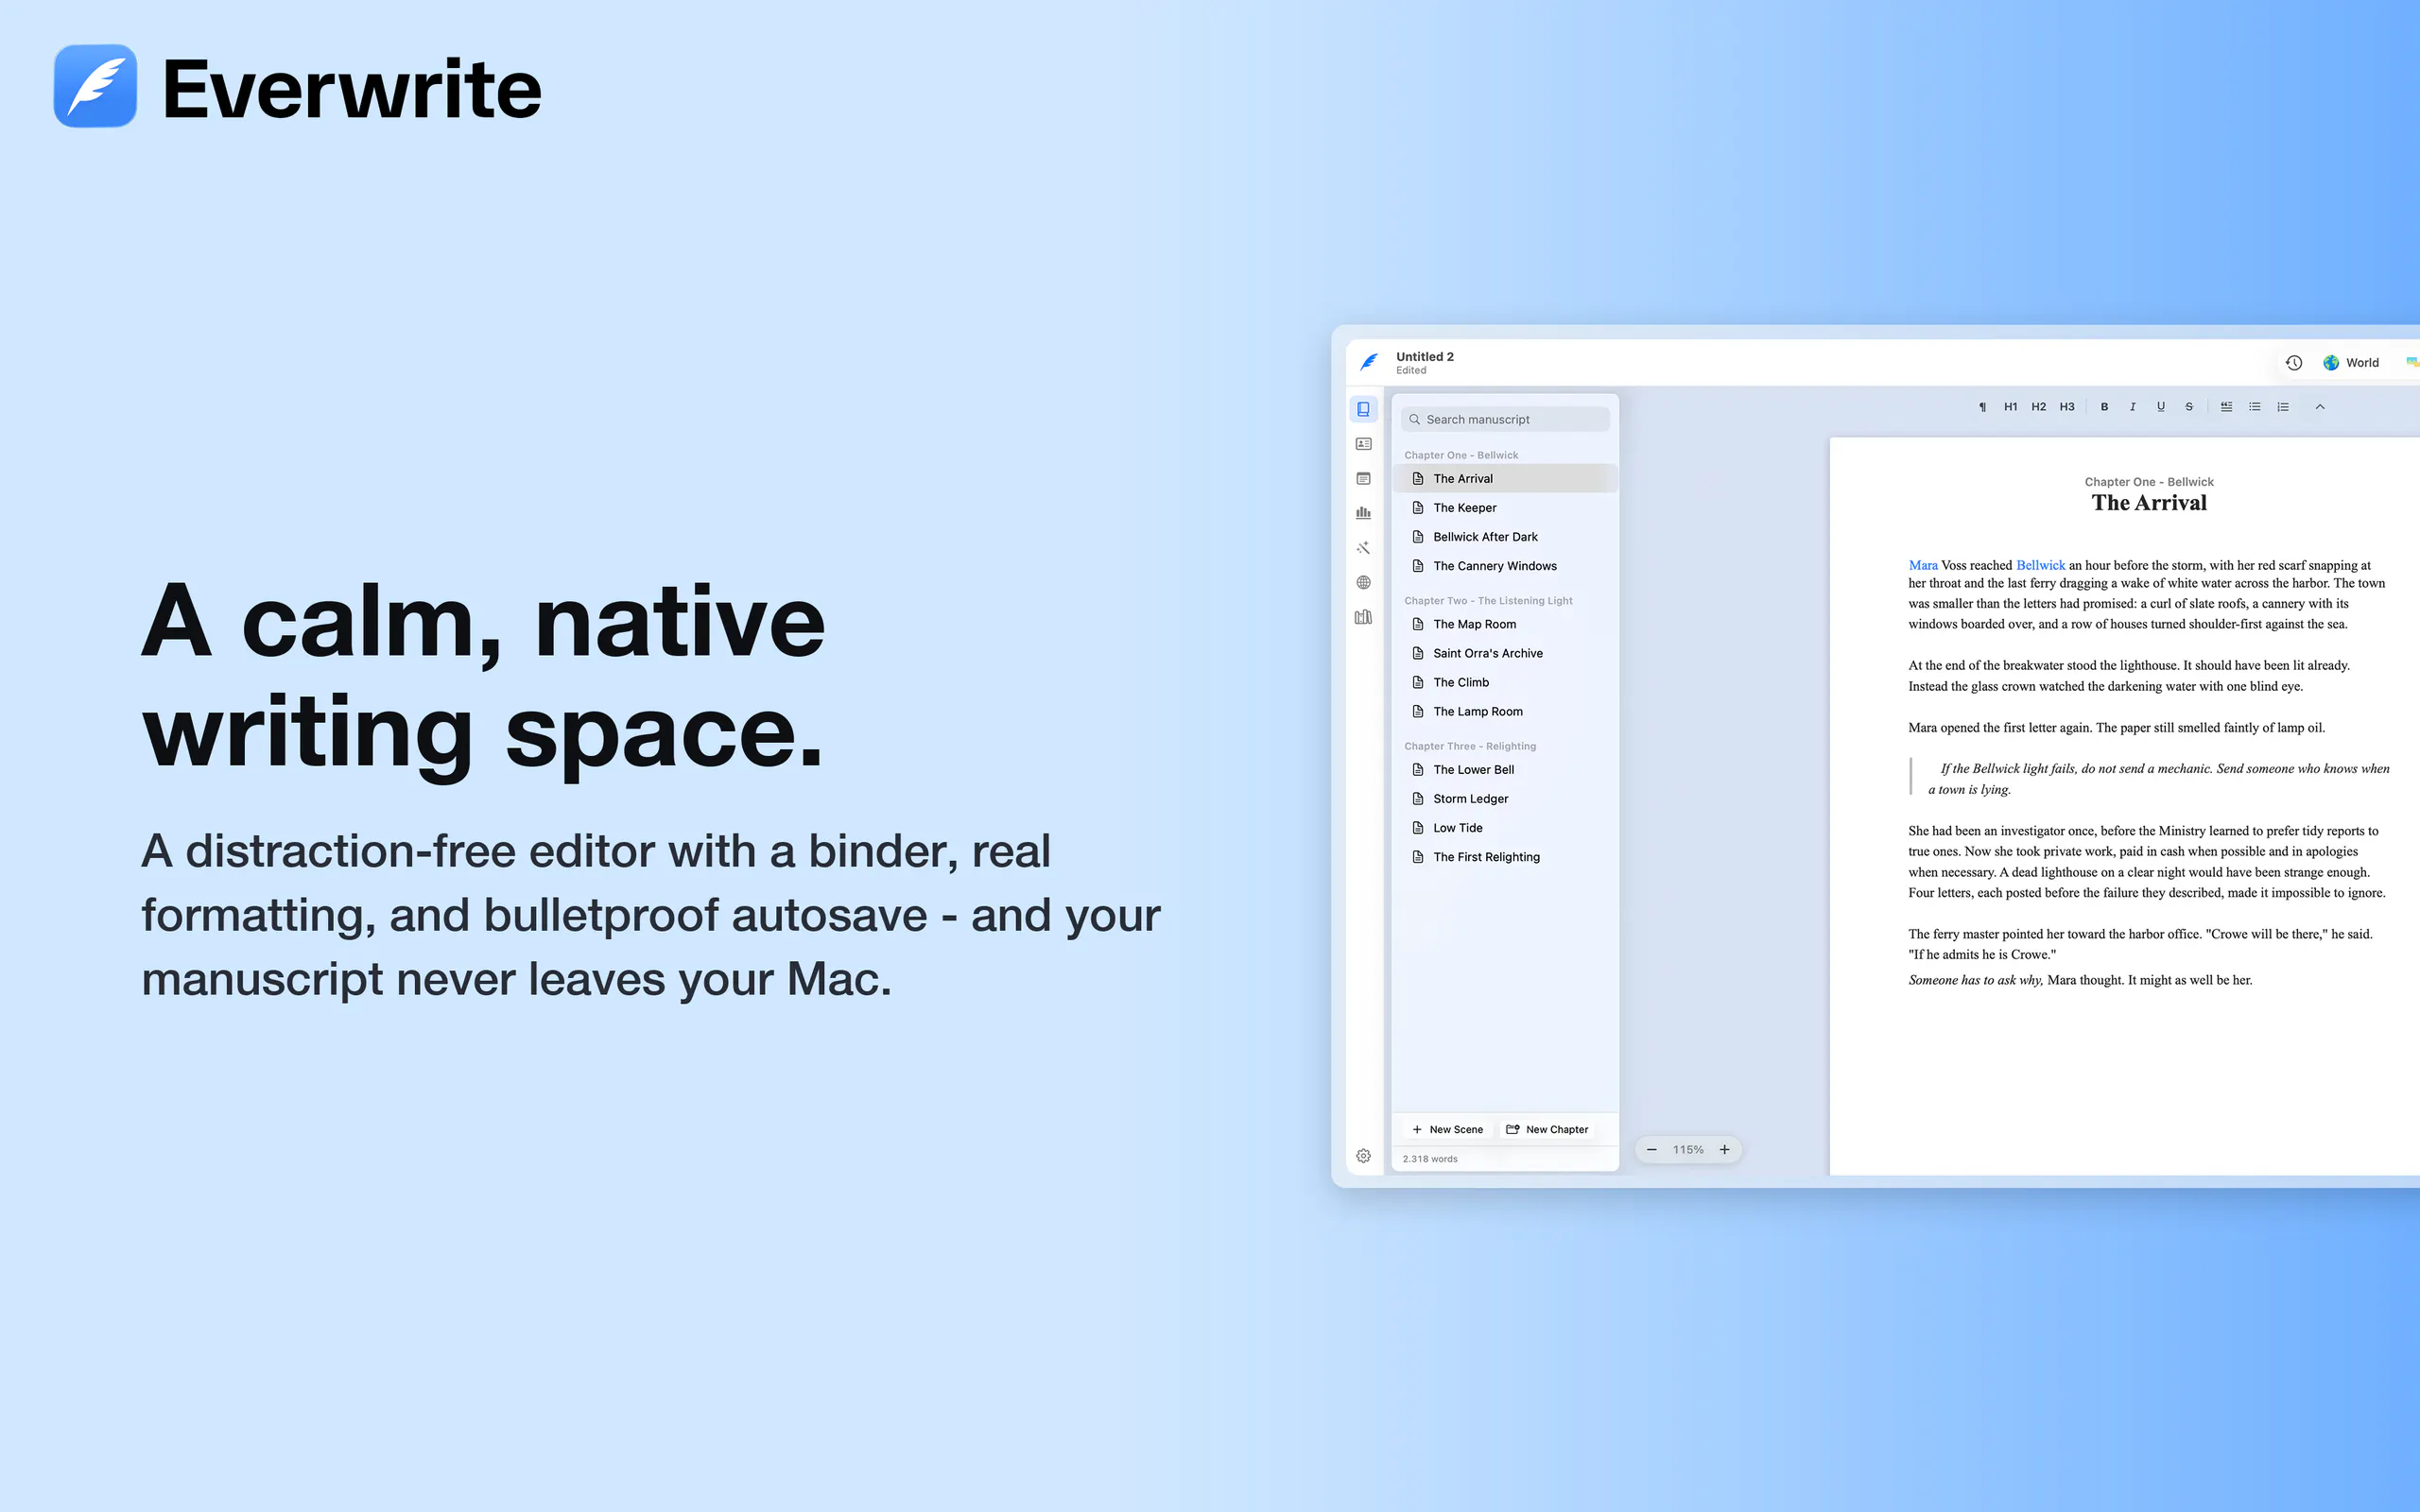Select The First Relighting scene
This screenshot has width=2420, height=1512.
(x=1505, y=857)
